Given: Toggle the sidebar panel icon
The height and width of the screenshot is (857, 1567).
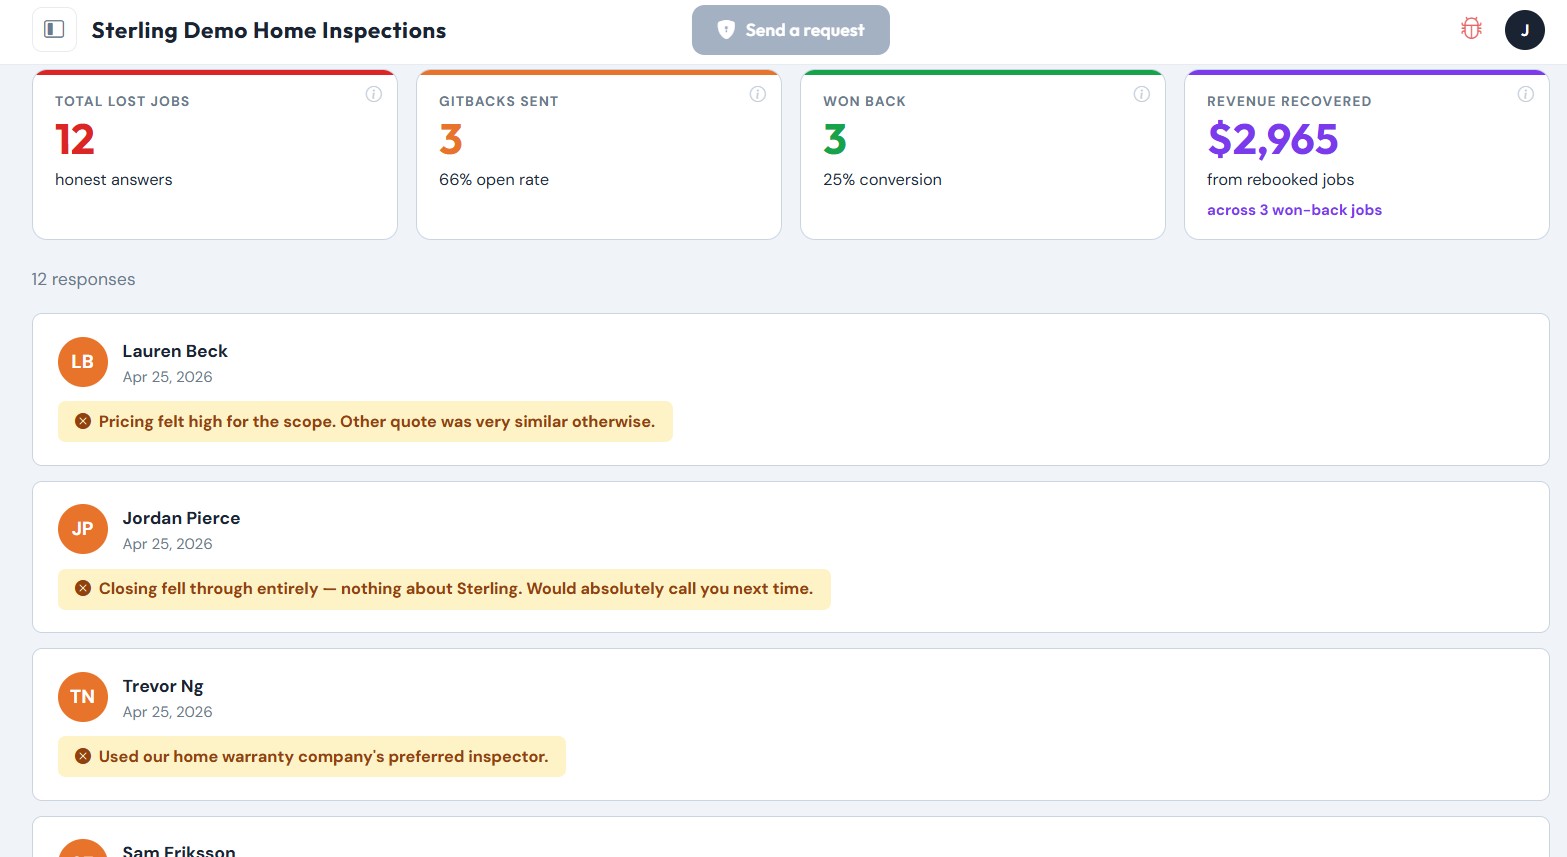Looking at the screenshot, I should pos(54,30).
